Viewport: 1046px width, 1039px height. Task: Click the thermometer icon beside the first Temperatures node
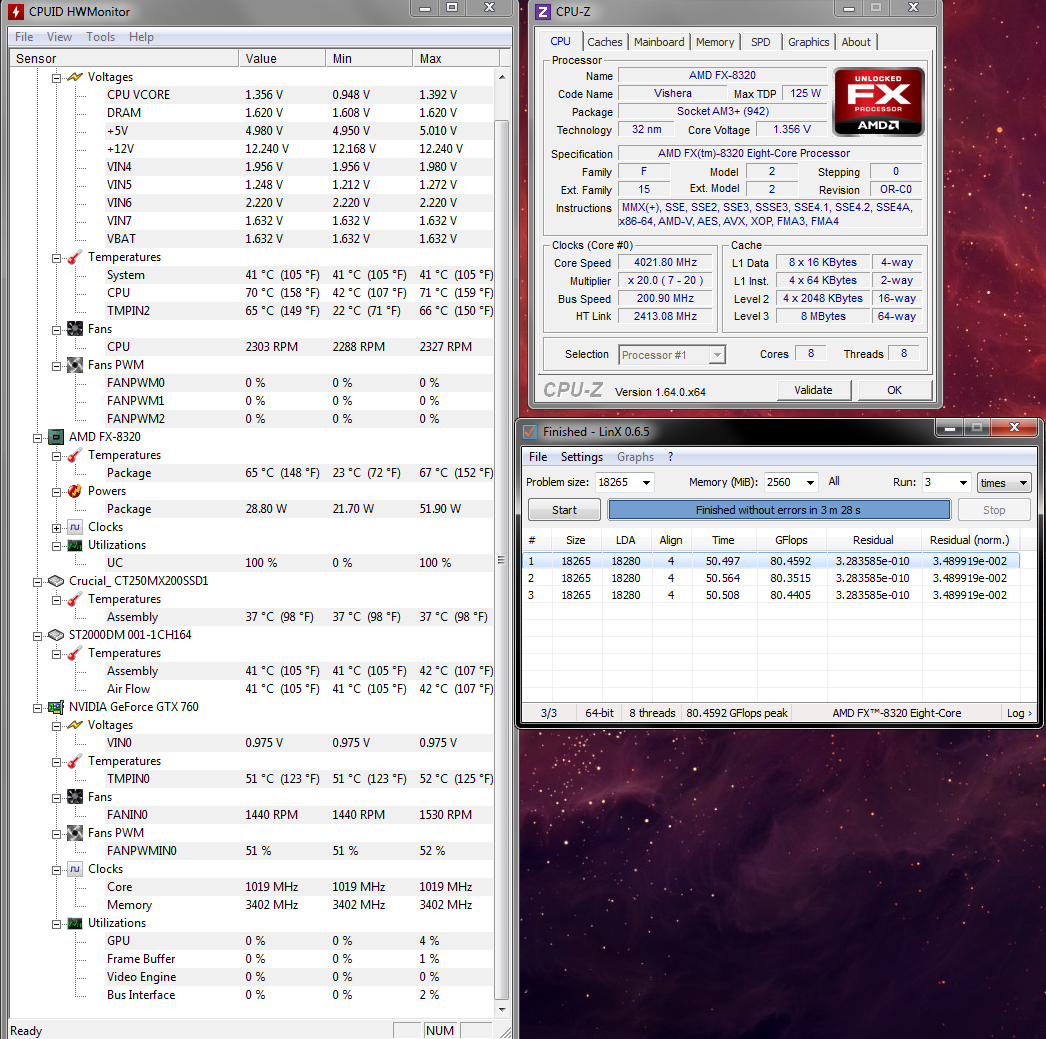pos(75,257)
